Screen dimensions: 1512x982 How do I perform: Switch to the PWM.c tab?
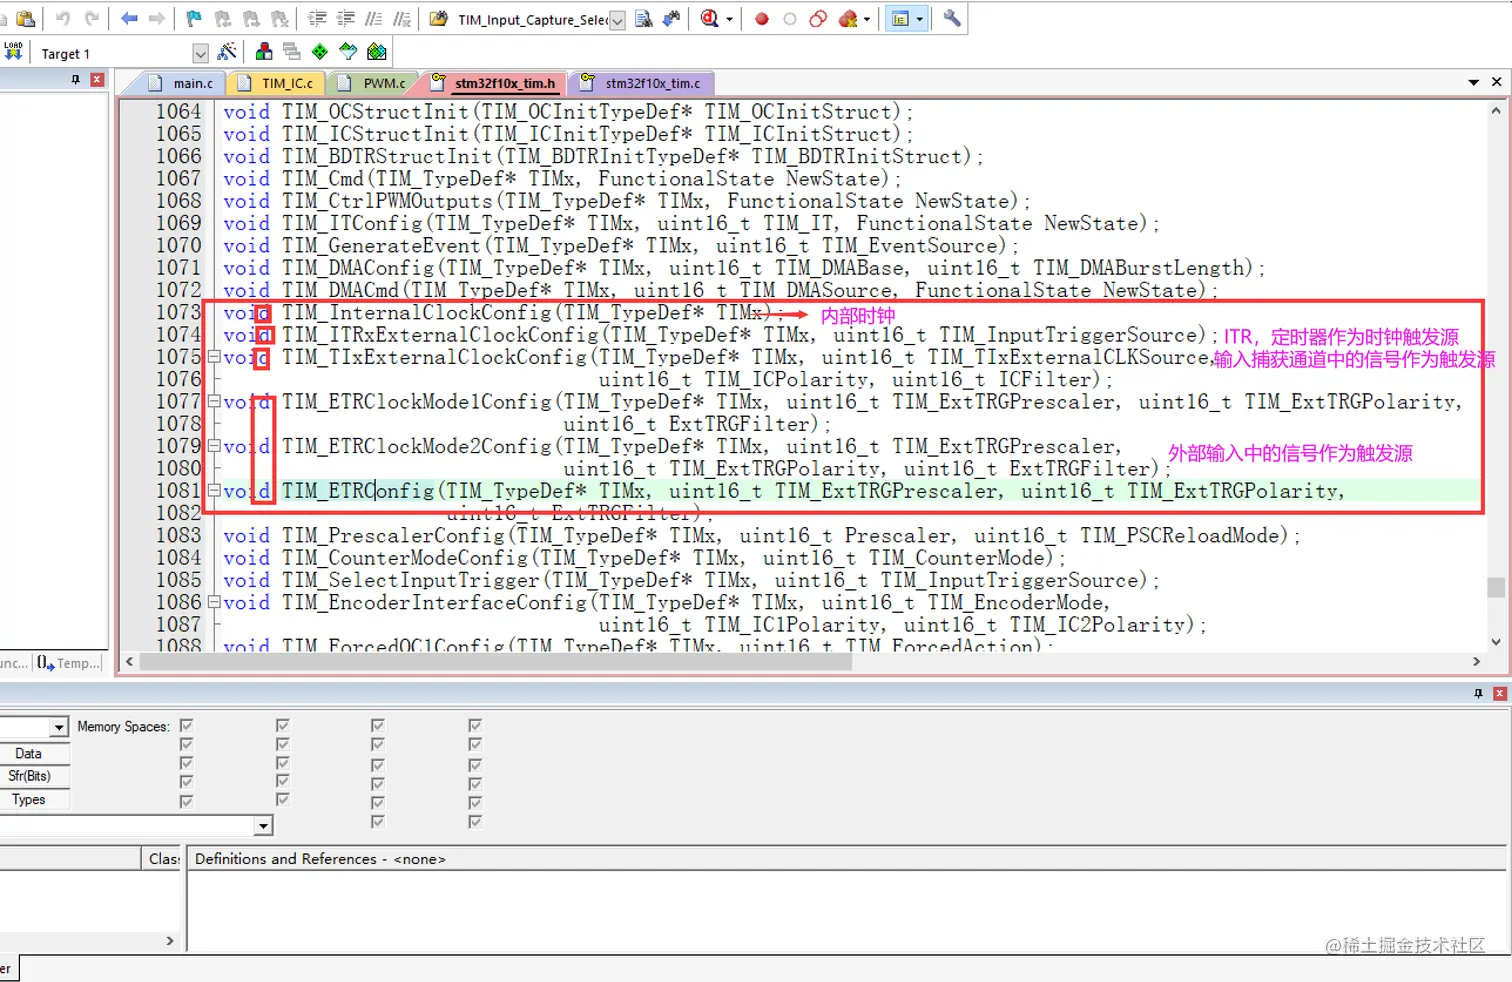[x=374, y=83]
